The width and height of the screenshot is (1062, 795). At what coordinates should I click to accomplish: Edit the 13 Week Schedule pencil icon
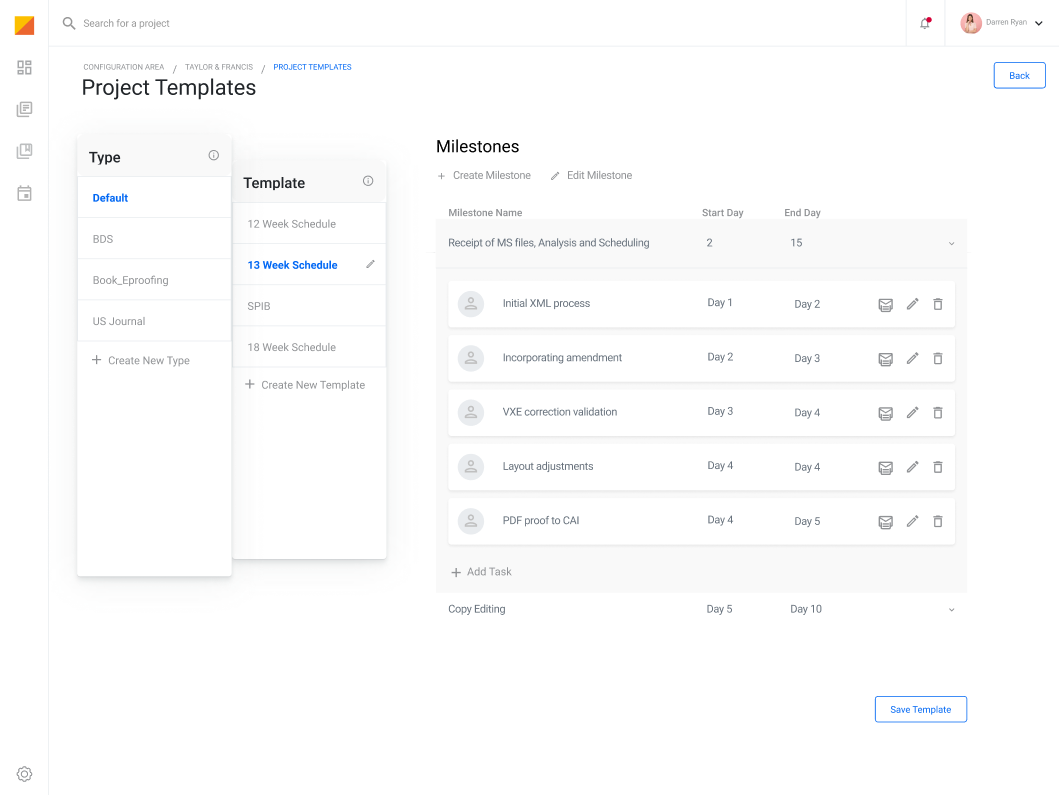tap(370, 264)
